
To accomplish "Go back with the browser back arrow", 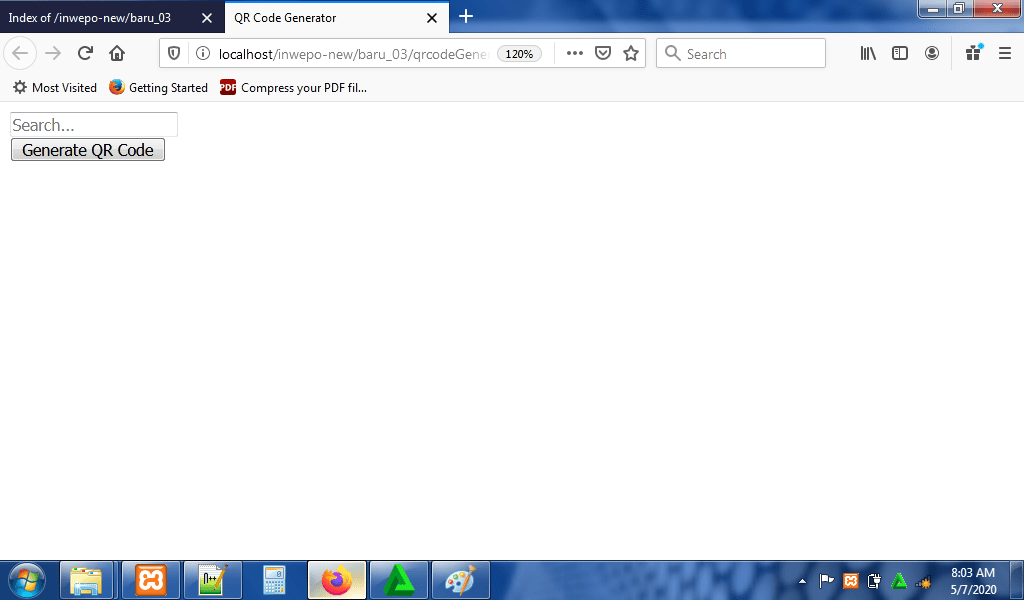I will [x=20, y=54].
